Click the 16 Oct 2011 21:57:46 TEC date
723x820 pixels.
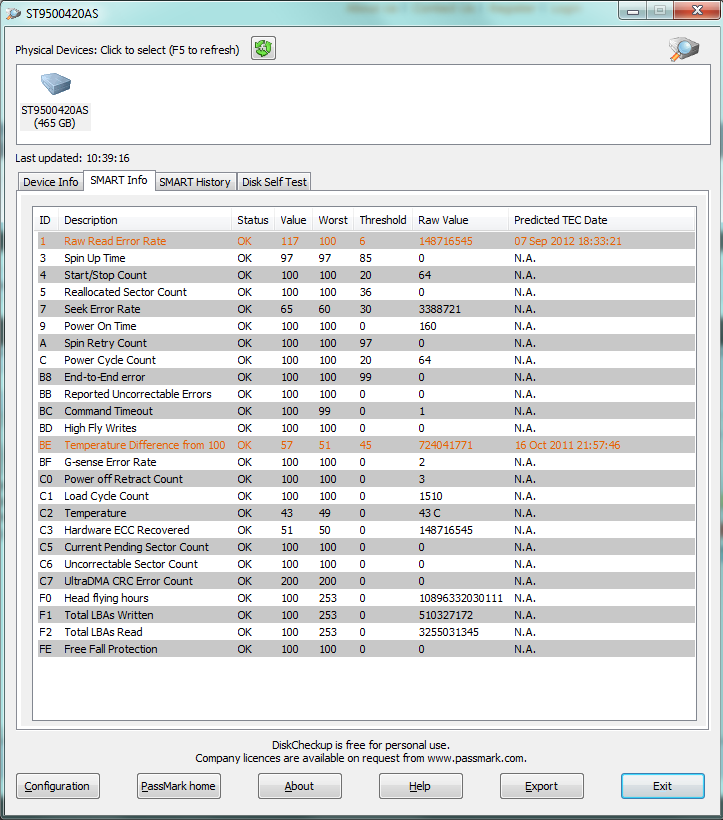(568, 445)
